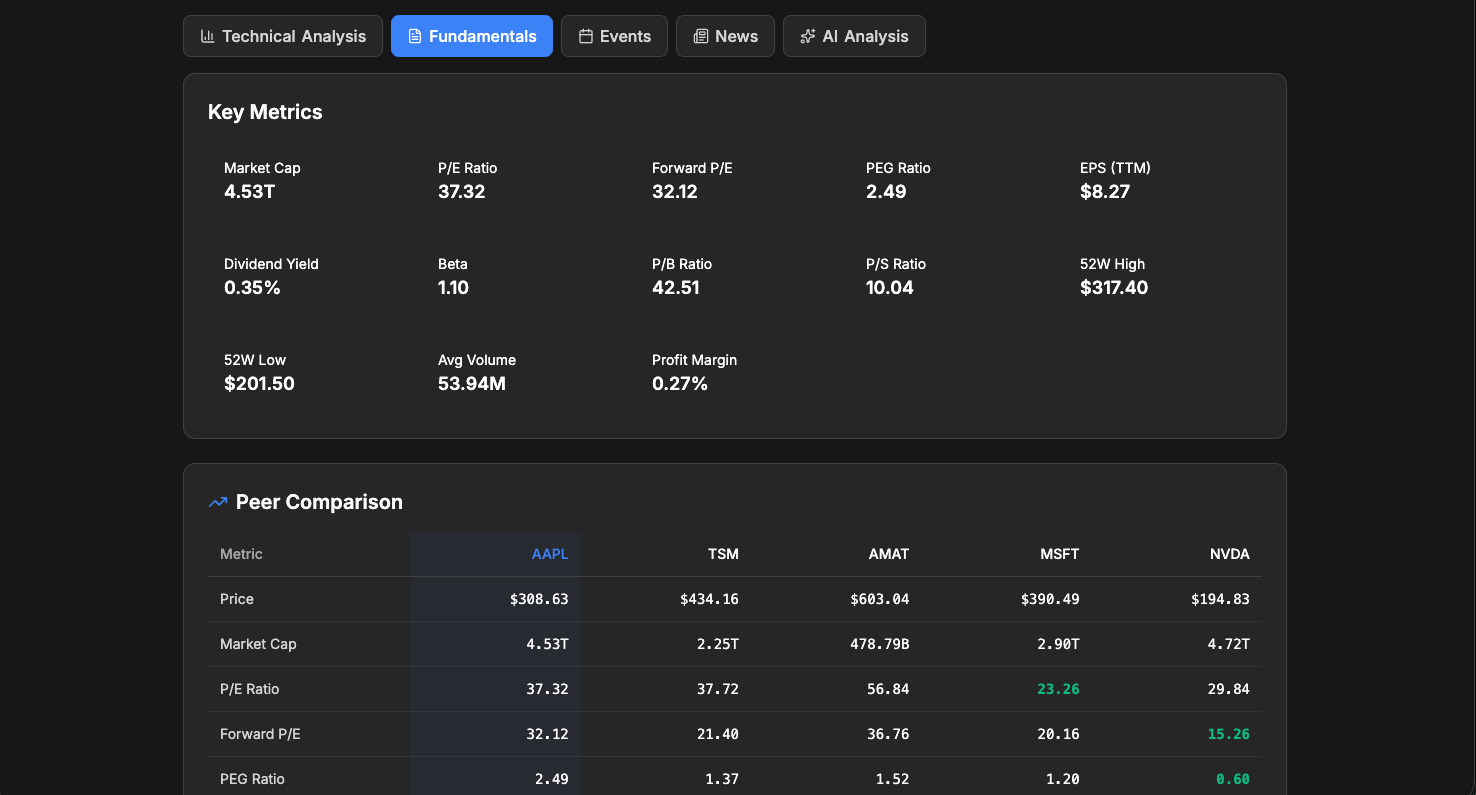Image resolution: width=1476 pixels, height=795 pixels.
Task: Click the Profit Margin value 0.27%
Action: click(x=680, y=384)
